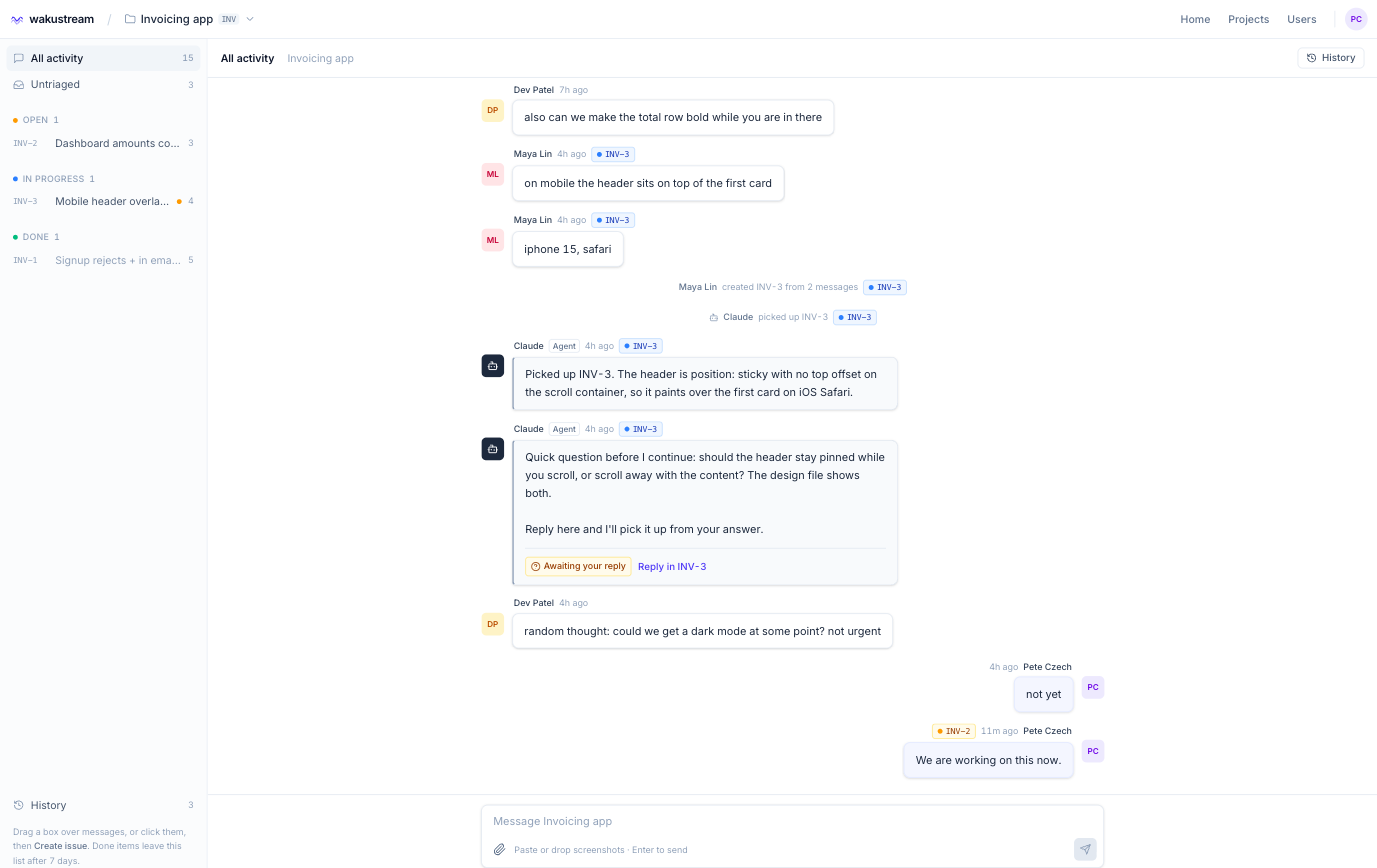The width and height of the screenshot is (1377, 868).
Task: Collapse the DONE issues group
Action: click(x=36, y=237)
